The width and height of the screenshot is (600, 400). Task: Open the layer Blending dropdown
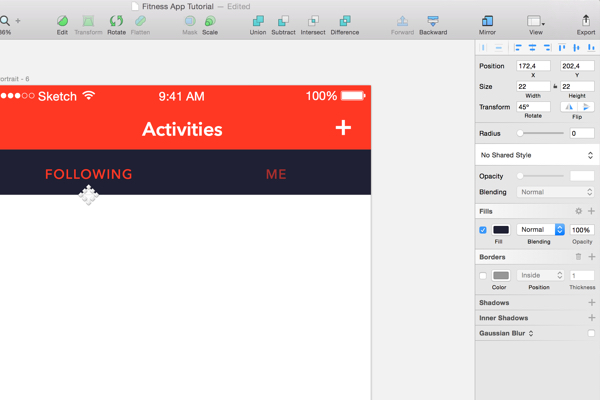[555, 192]
